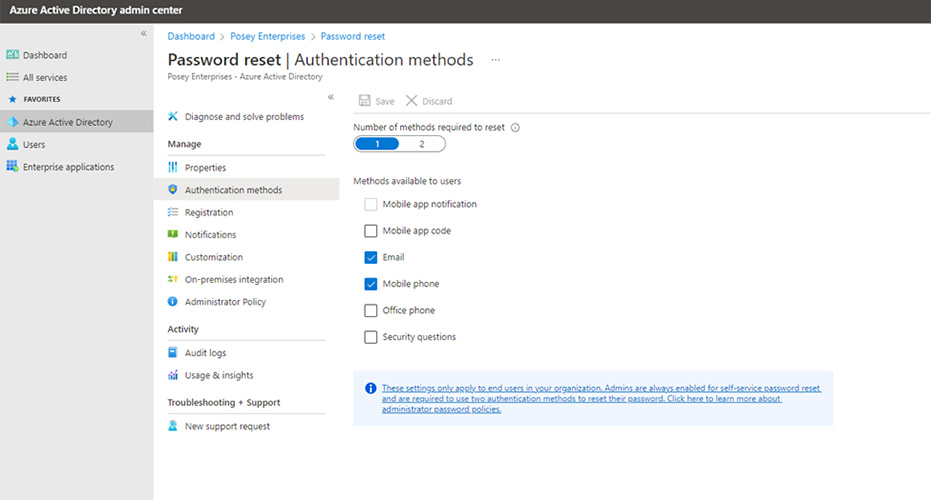This screenshot has height=500, width=931.
Task: Click the Properties bars icon
Action: pos(173,167)
